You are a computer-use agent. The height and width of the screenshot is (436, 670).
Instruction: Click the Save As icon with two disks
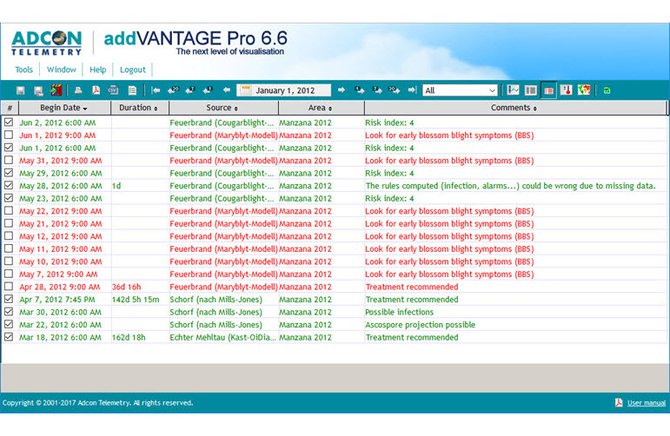[x=38, y=91]
